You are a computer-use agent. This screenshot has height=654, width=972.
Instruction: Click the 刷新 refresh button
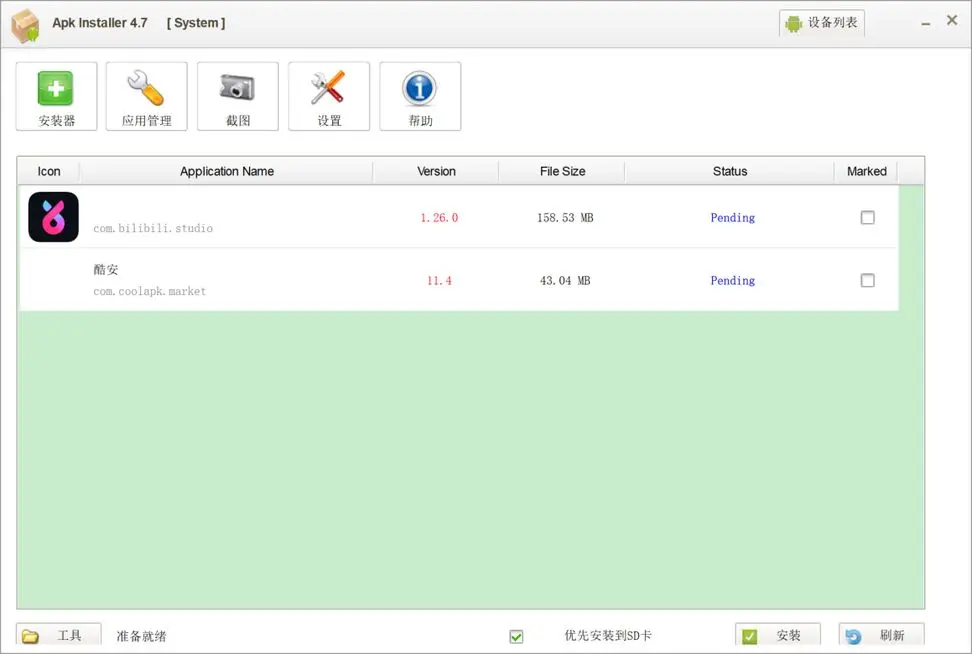coord(881,635)
